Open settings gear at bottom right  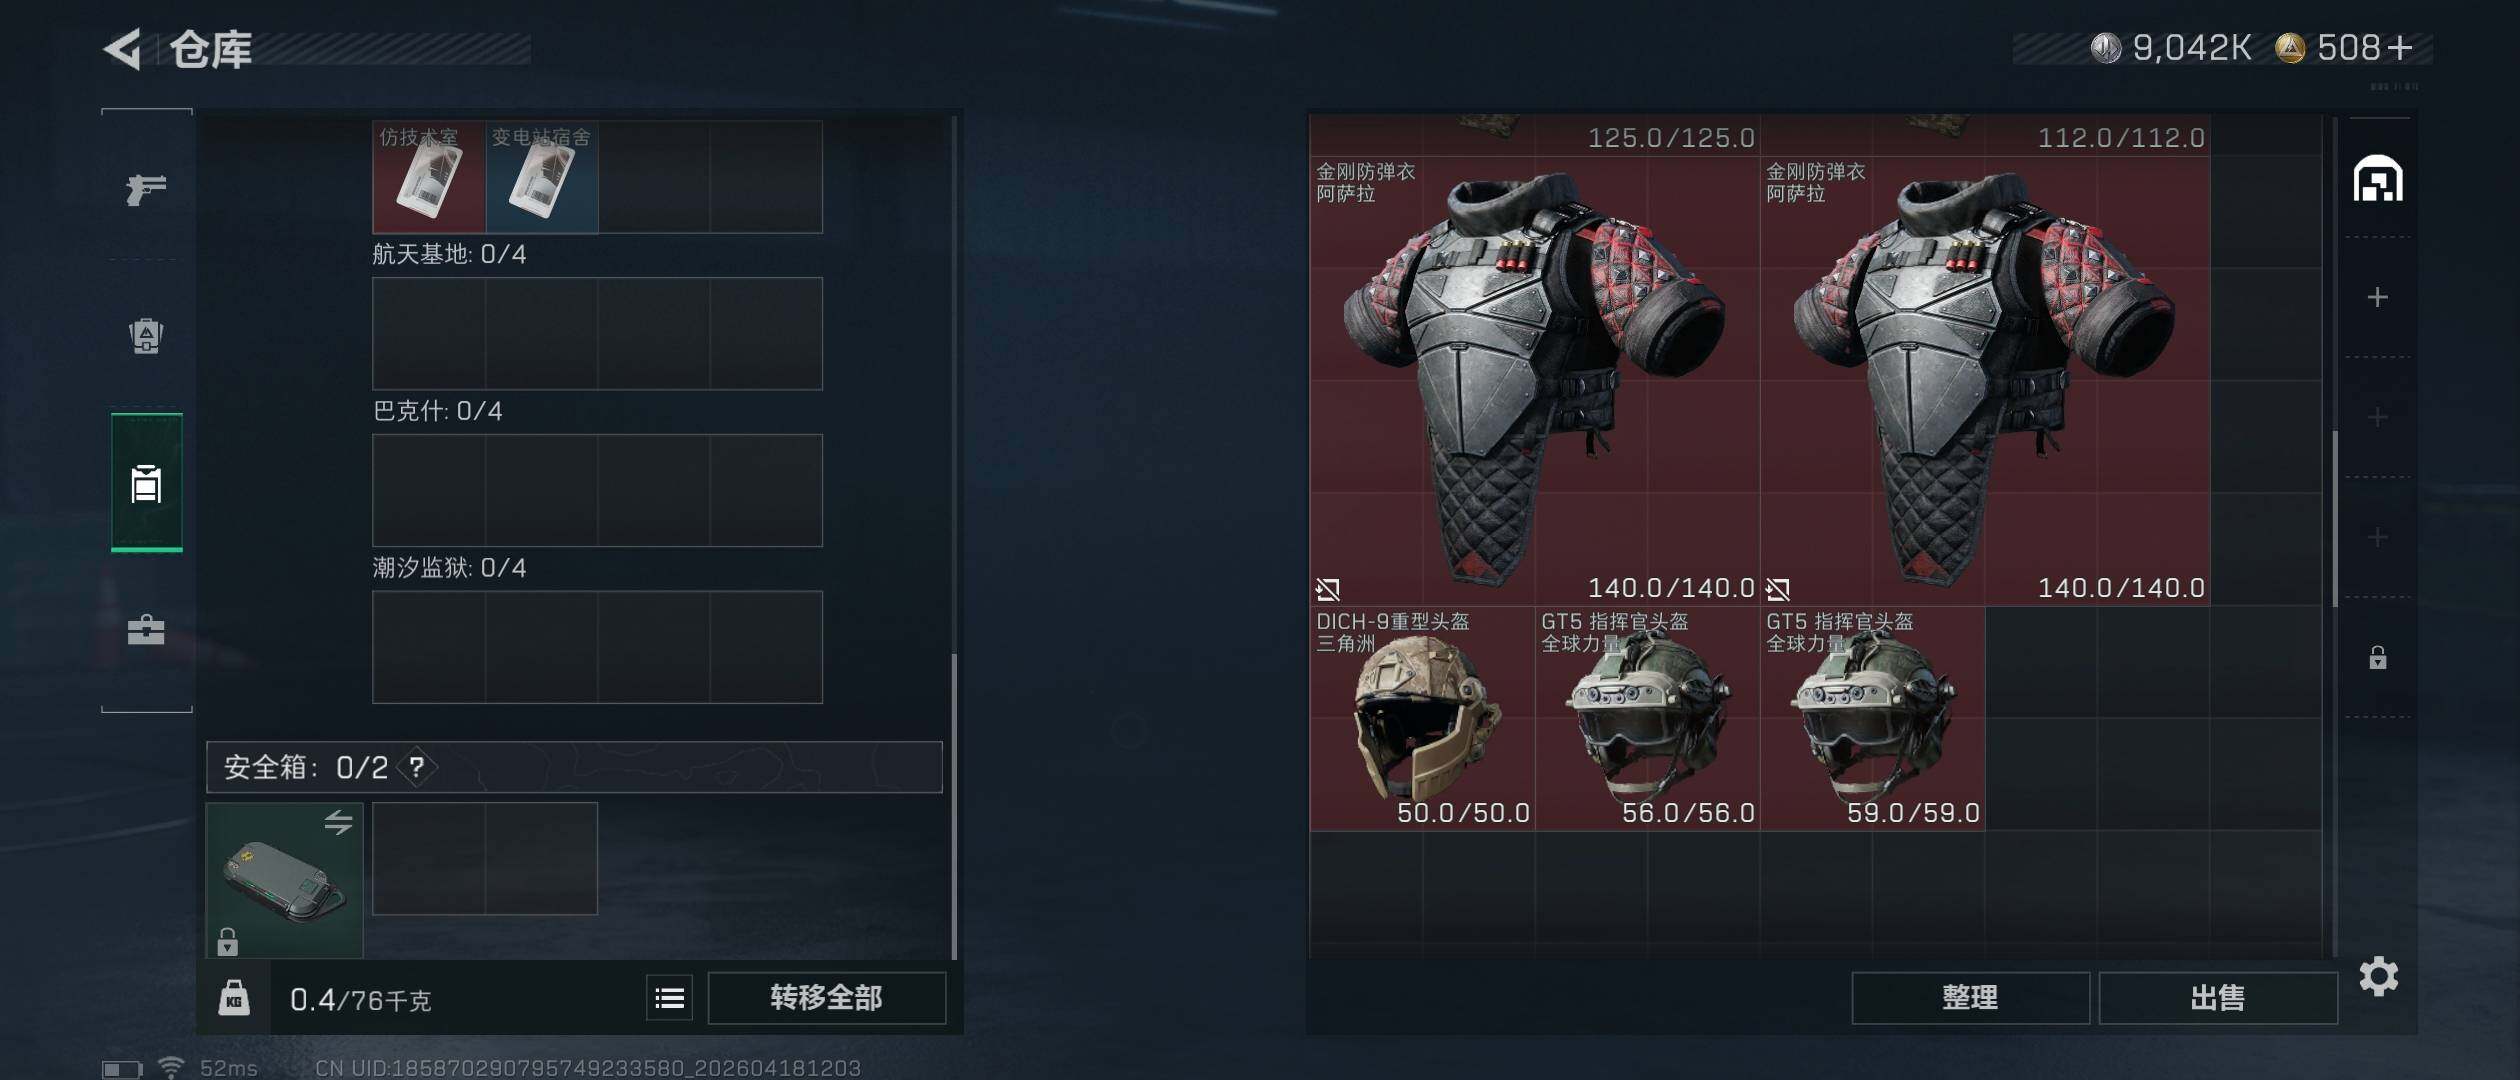coord(2378,977)
